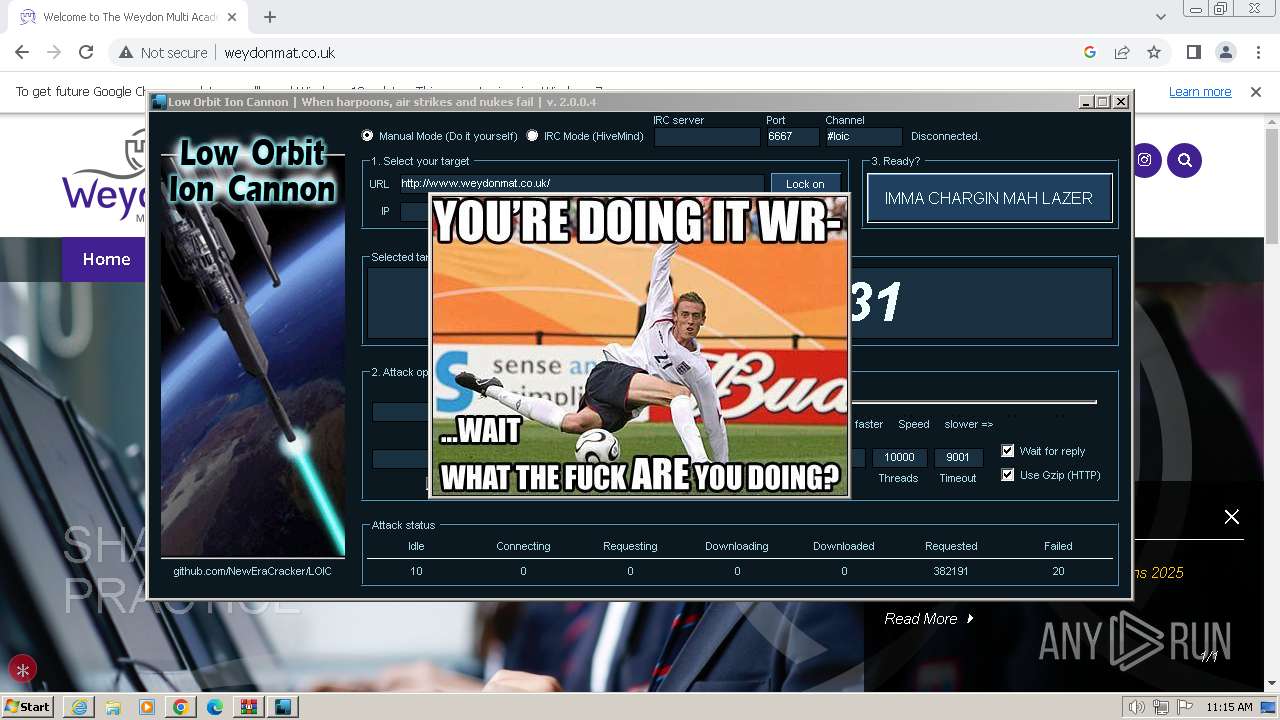Viewport: 1280px width, 720px height.
Task: Click the taskbar clock 11:15 AM
Action: pyautogui.click(x=1229, y=707)
